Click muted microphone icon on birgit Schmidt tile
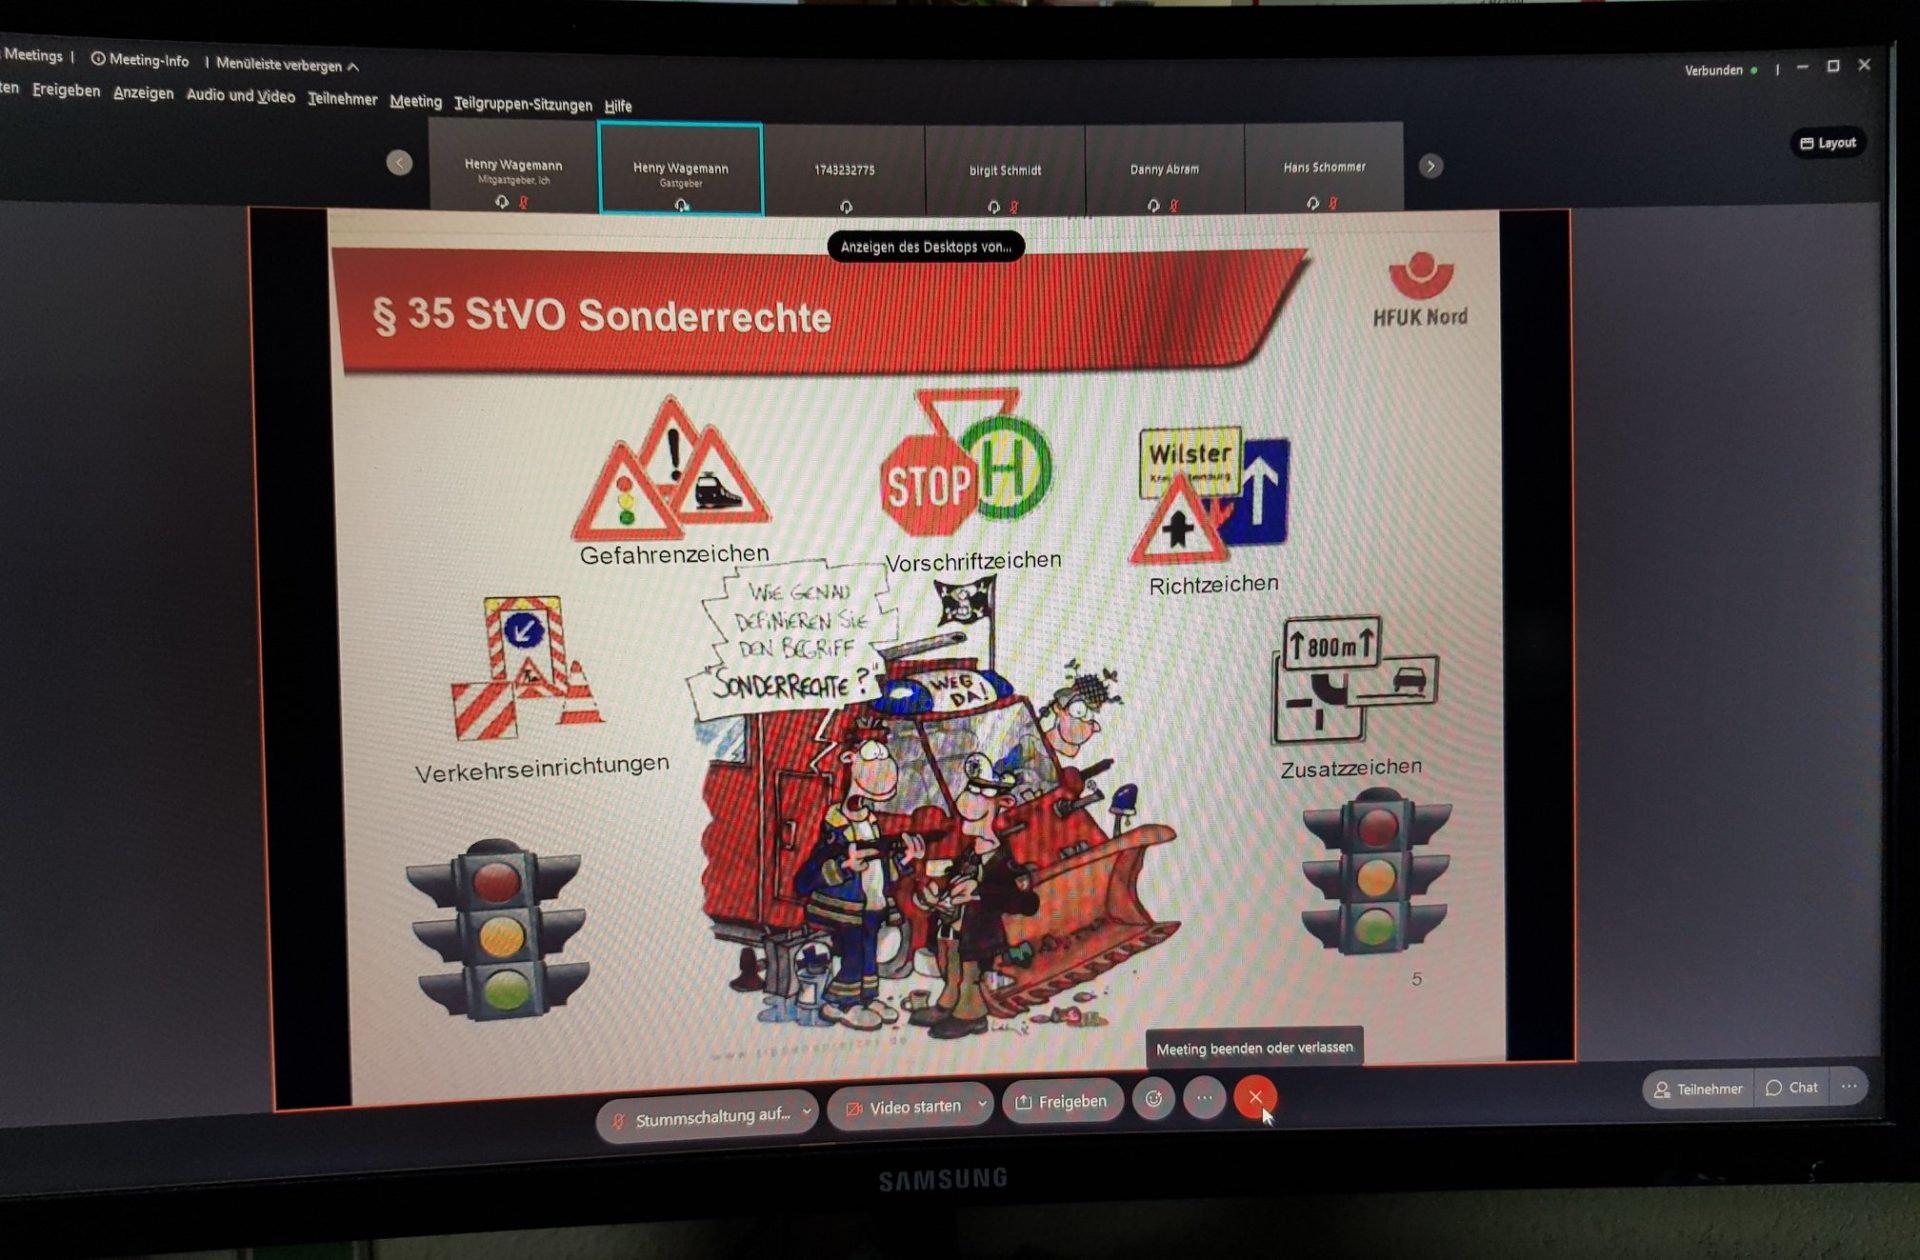Image resolution: width=1920 pixels, height=1260 pixels. [x=1014, y=207]
